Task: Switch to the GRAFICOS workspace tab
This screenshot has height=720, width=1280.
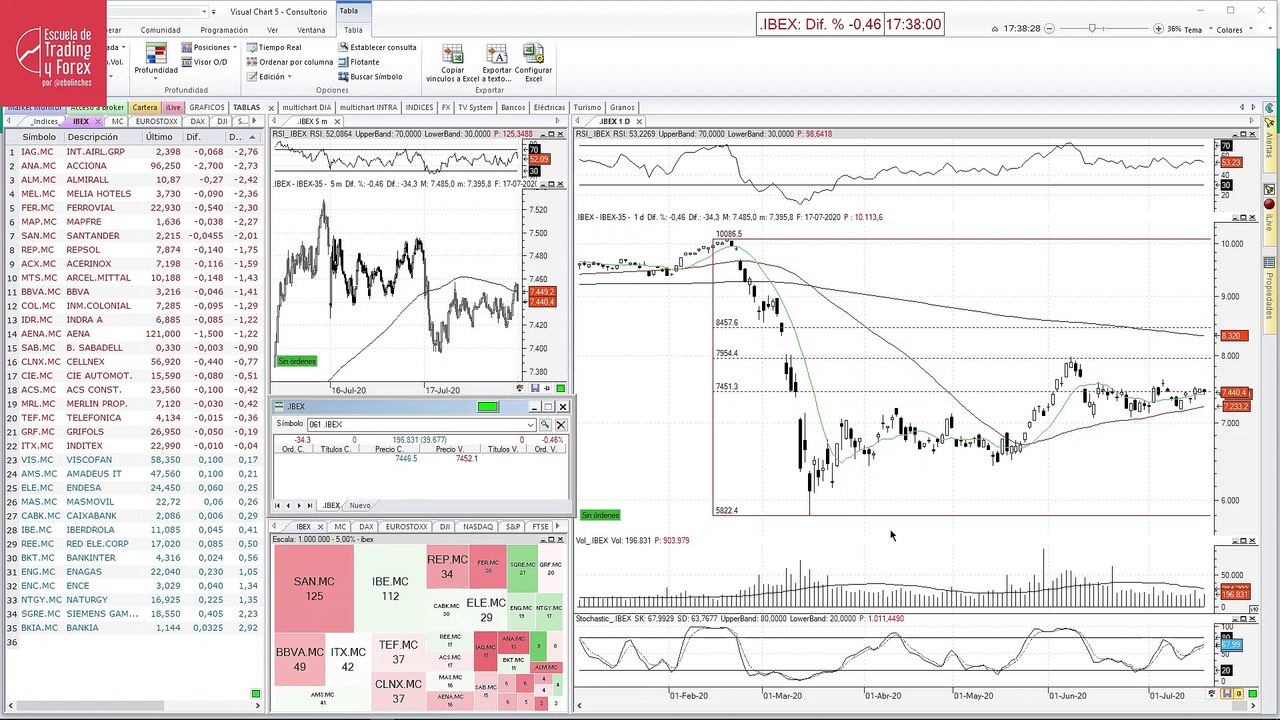Action: tap(207, 107)
